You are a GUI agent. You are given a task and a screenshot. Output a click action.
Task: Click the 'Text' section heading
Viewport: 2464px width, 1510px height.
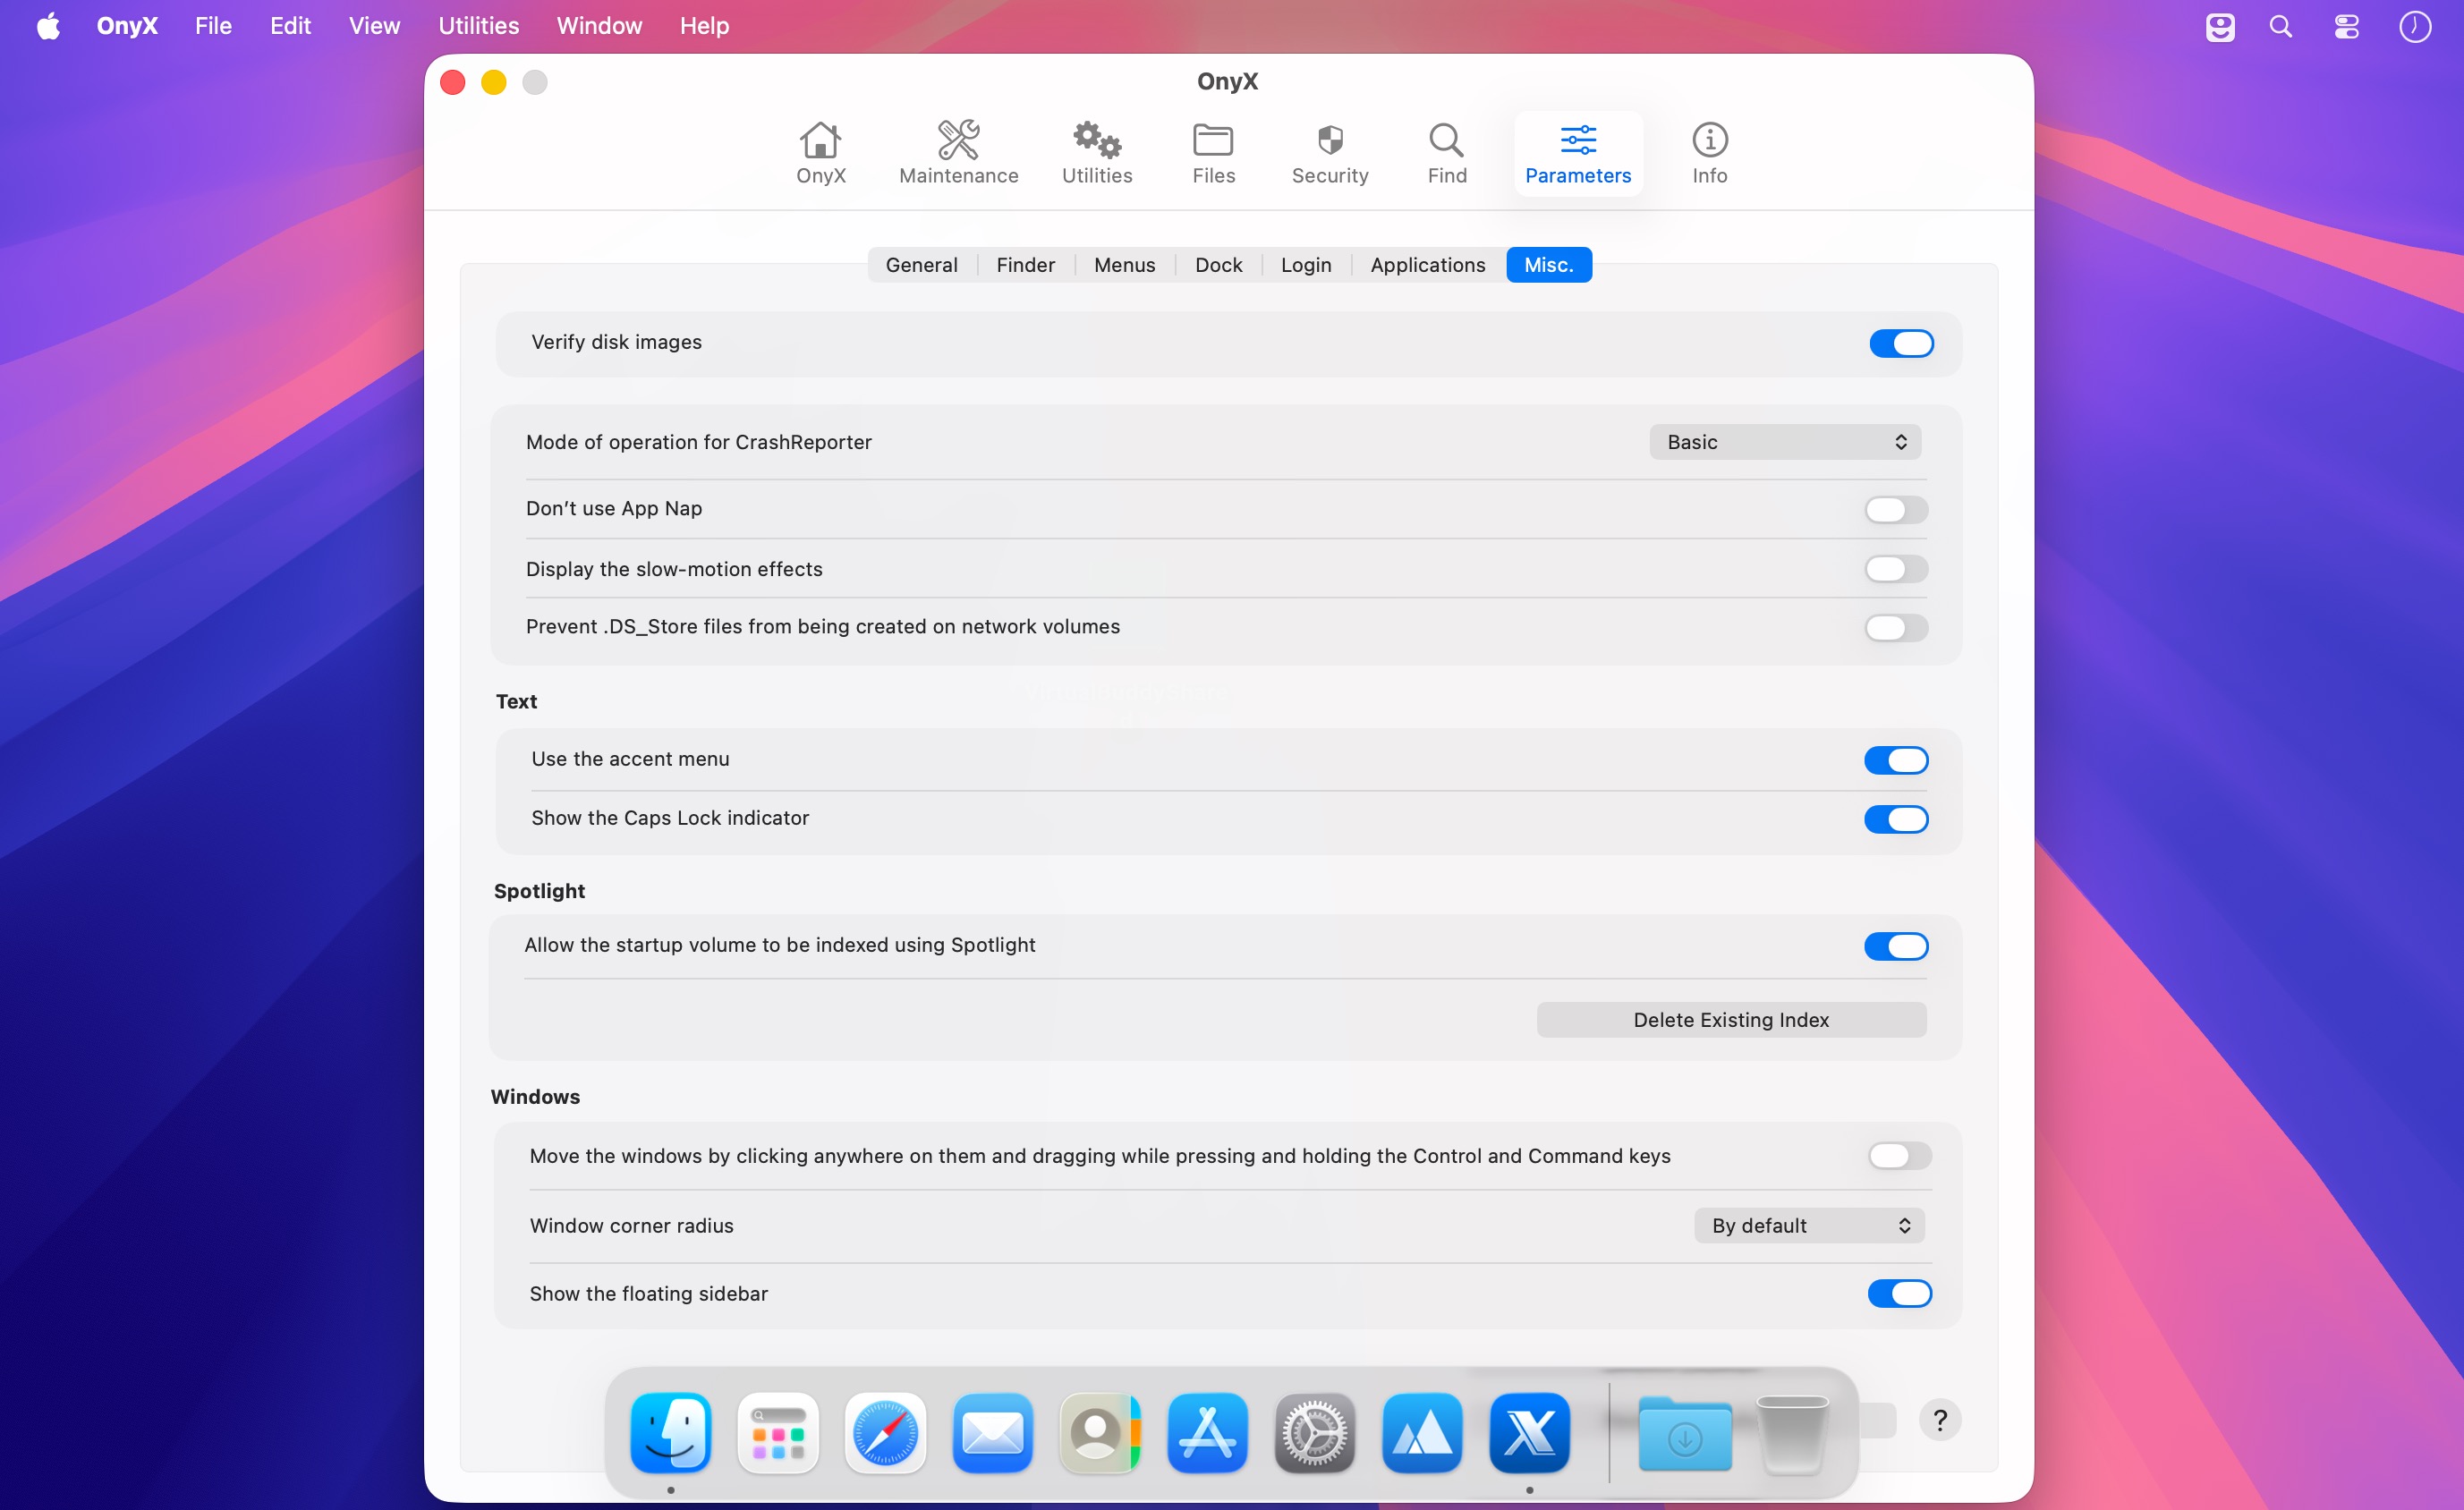pyautogui.click(x=516, y=701)
